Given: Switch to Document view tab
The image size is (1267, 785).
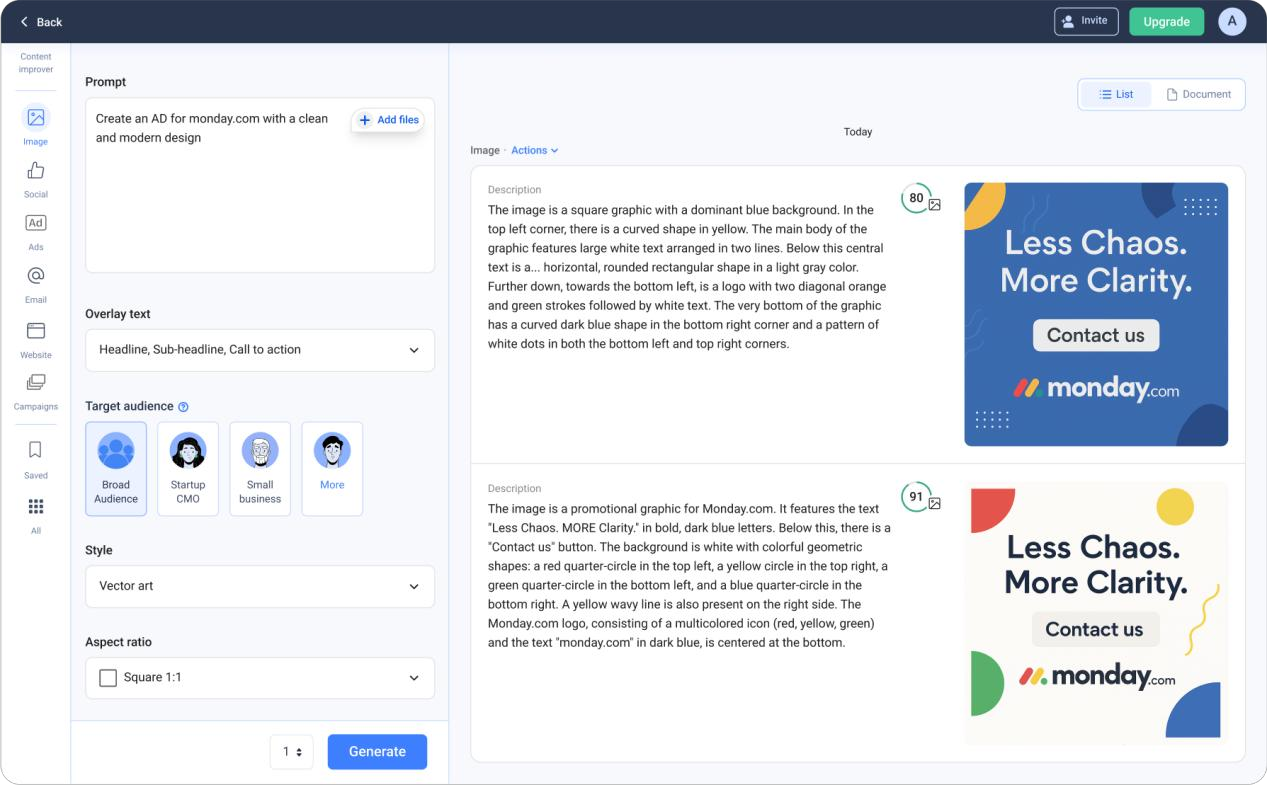Looking at the screenshot, I should (x=1198, y=94).
